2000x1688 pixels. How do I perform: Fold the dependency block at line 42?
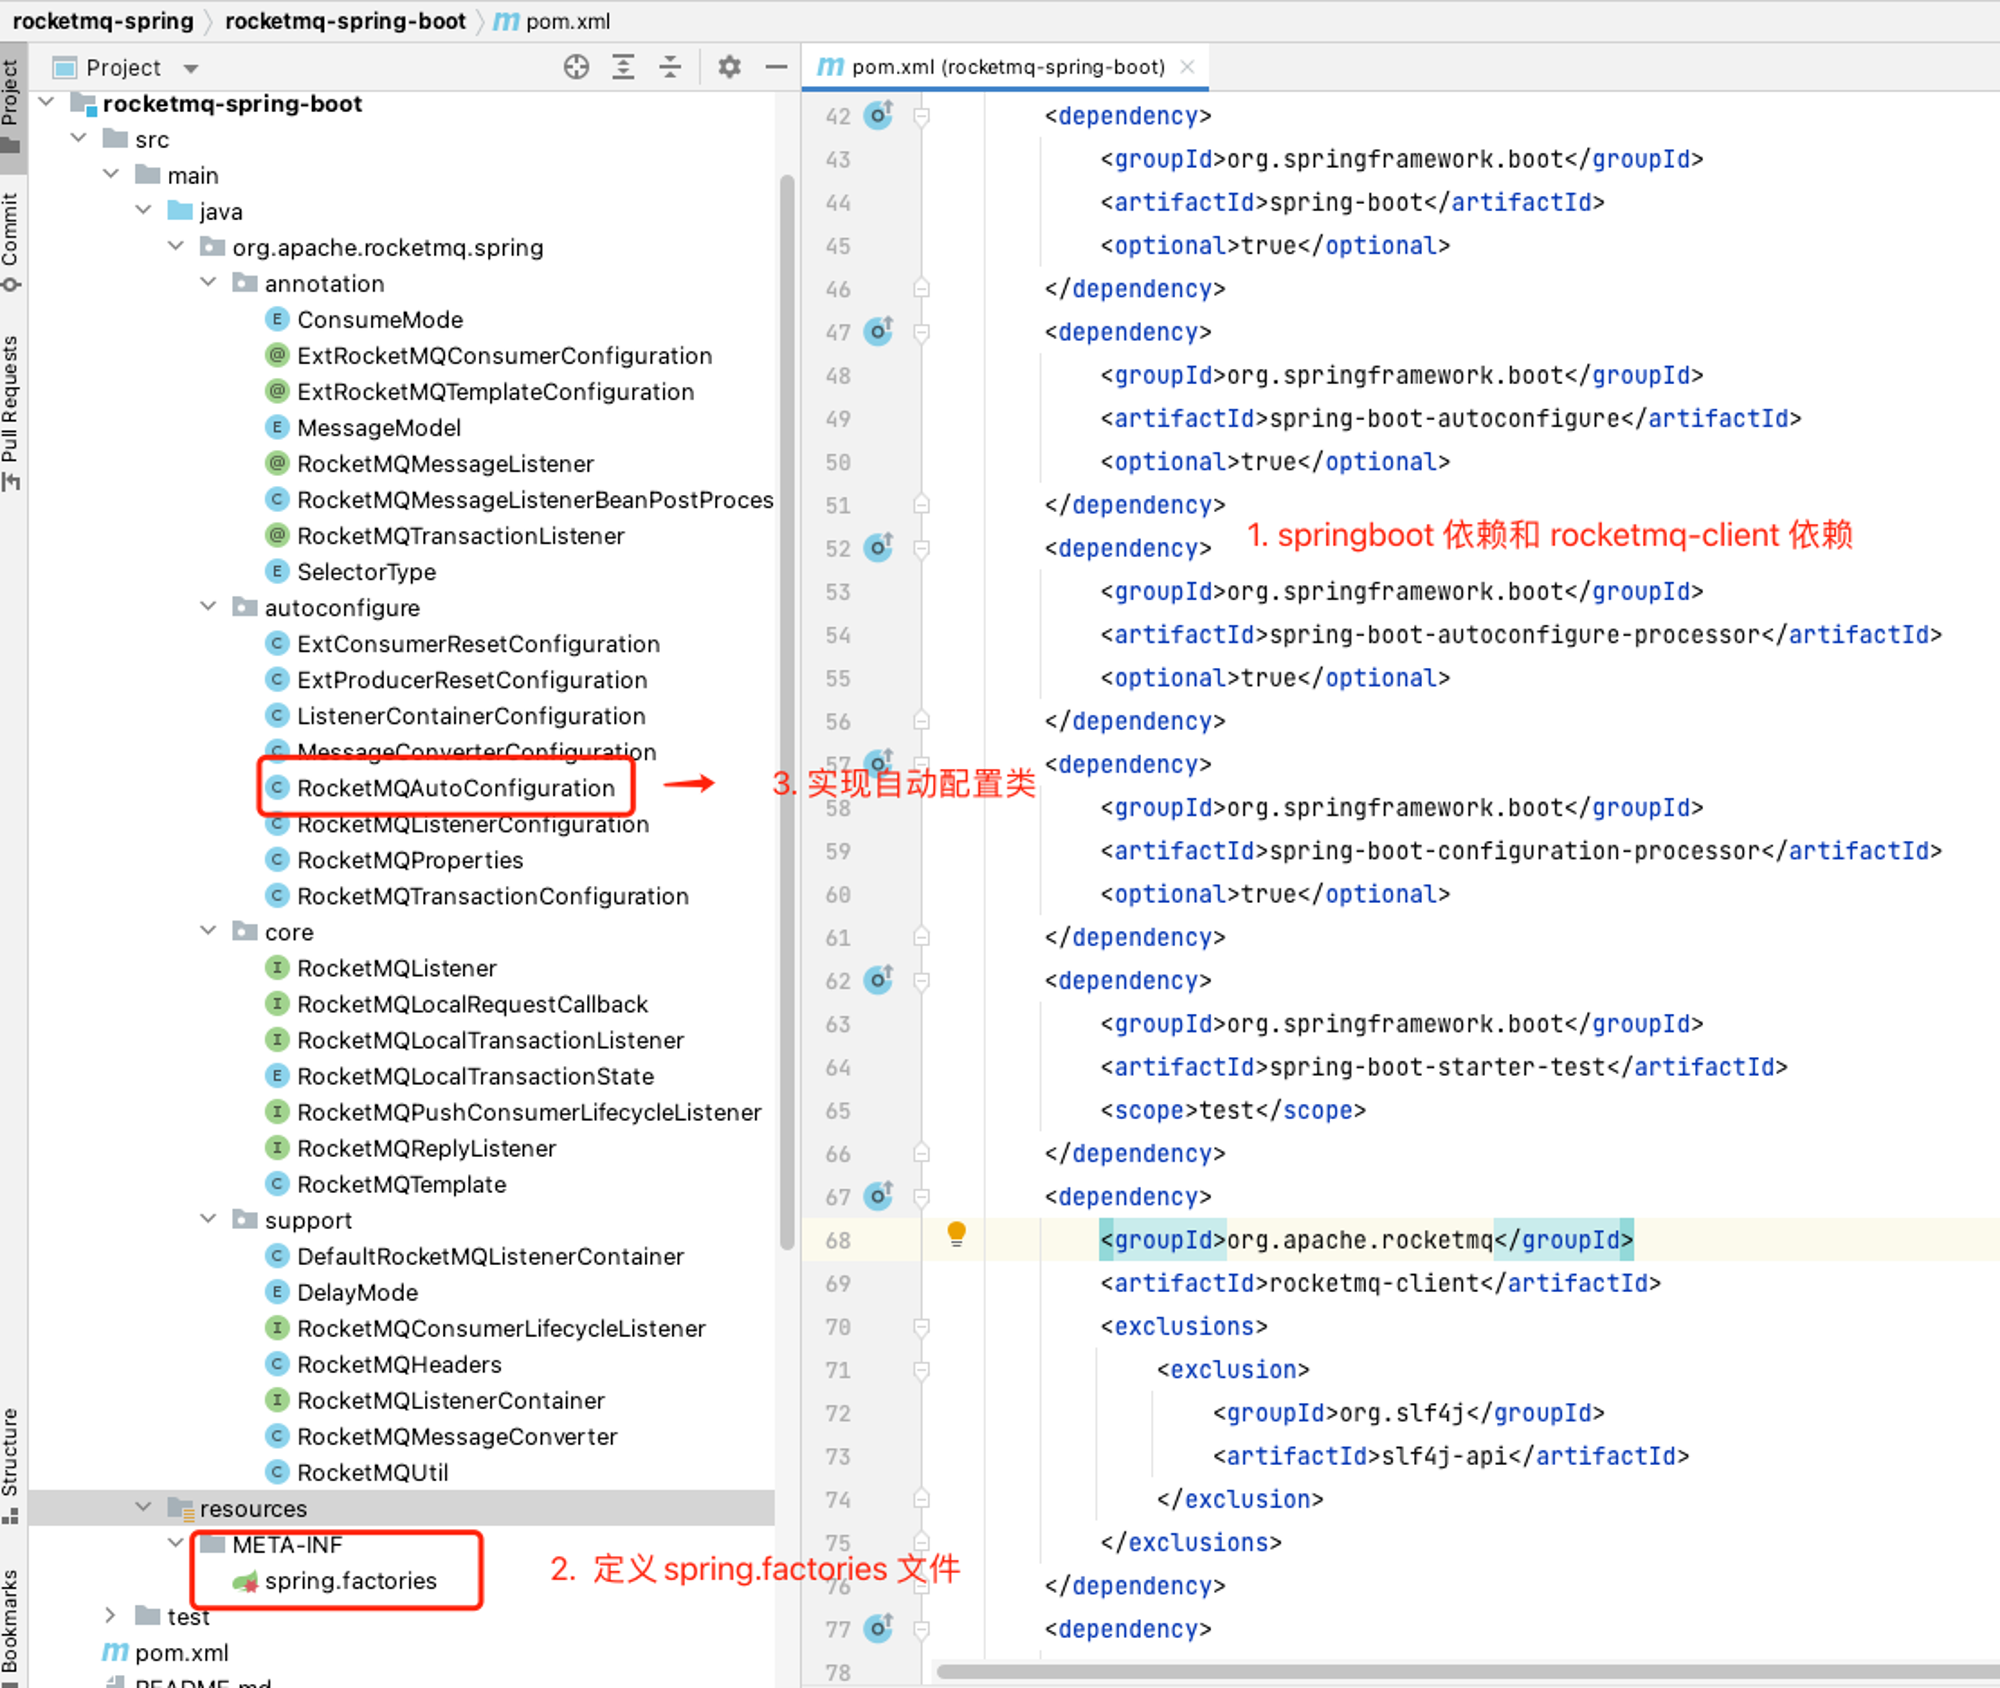click(x=921, y=116)
